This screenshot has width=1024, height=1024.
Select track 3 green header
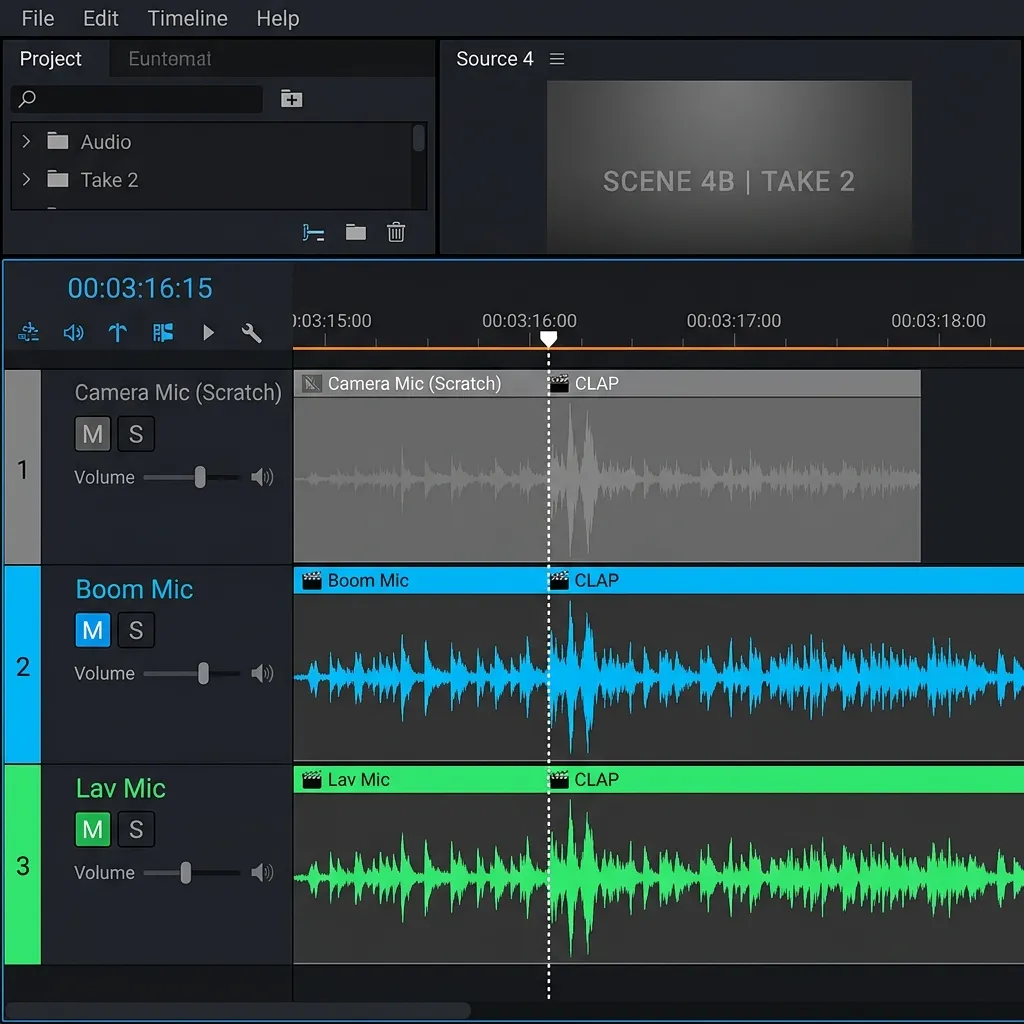tap(23, 865)
